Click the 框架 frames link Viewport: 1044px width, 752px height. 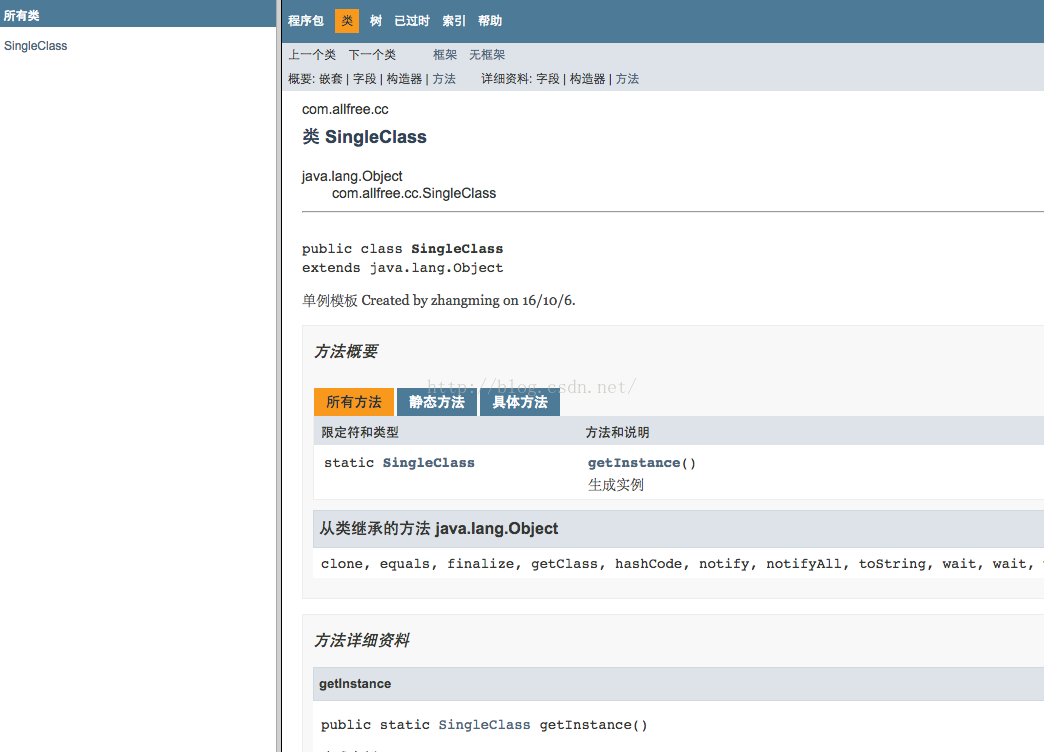click(444, 54)
